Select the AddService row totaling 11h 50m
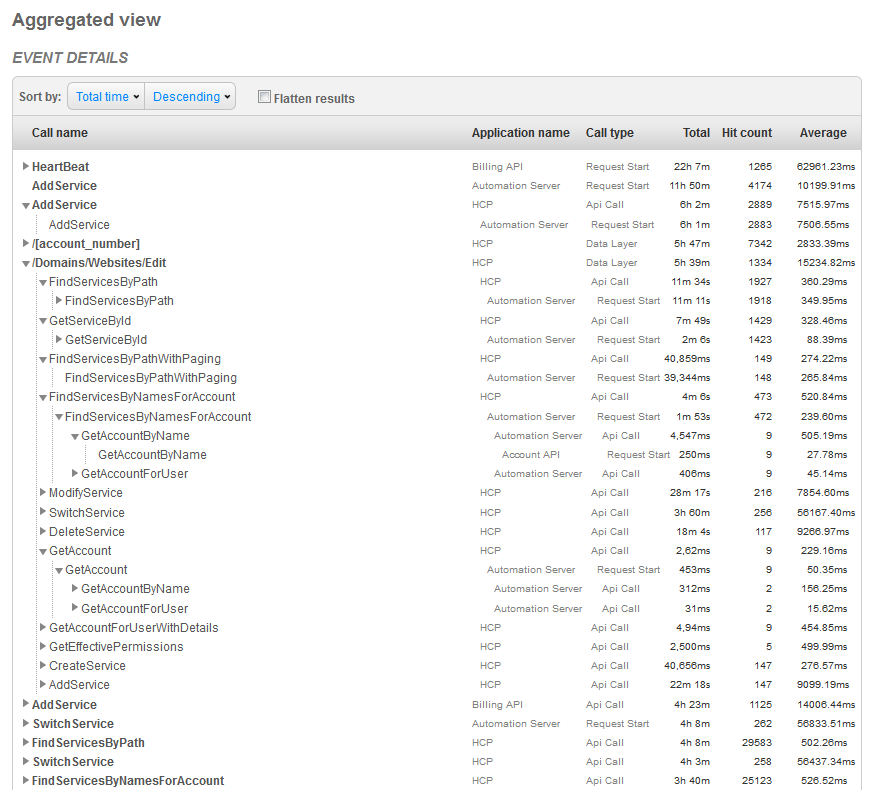The height and width of the screenshot is (790, 875). coord(438,186)
